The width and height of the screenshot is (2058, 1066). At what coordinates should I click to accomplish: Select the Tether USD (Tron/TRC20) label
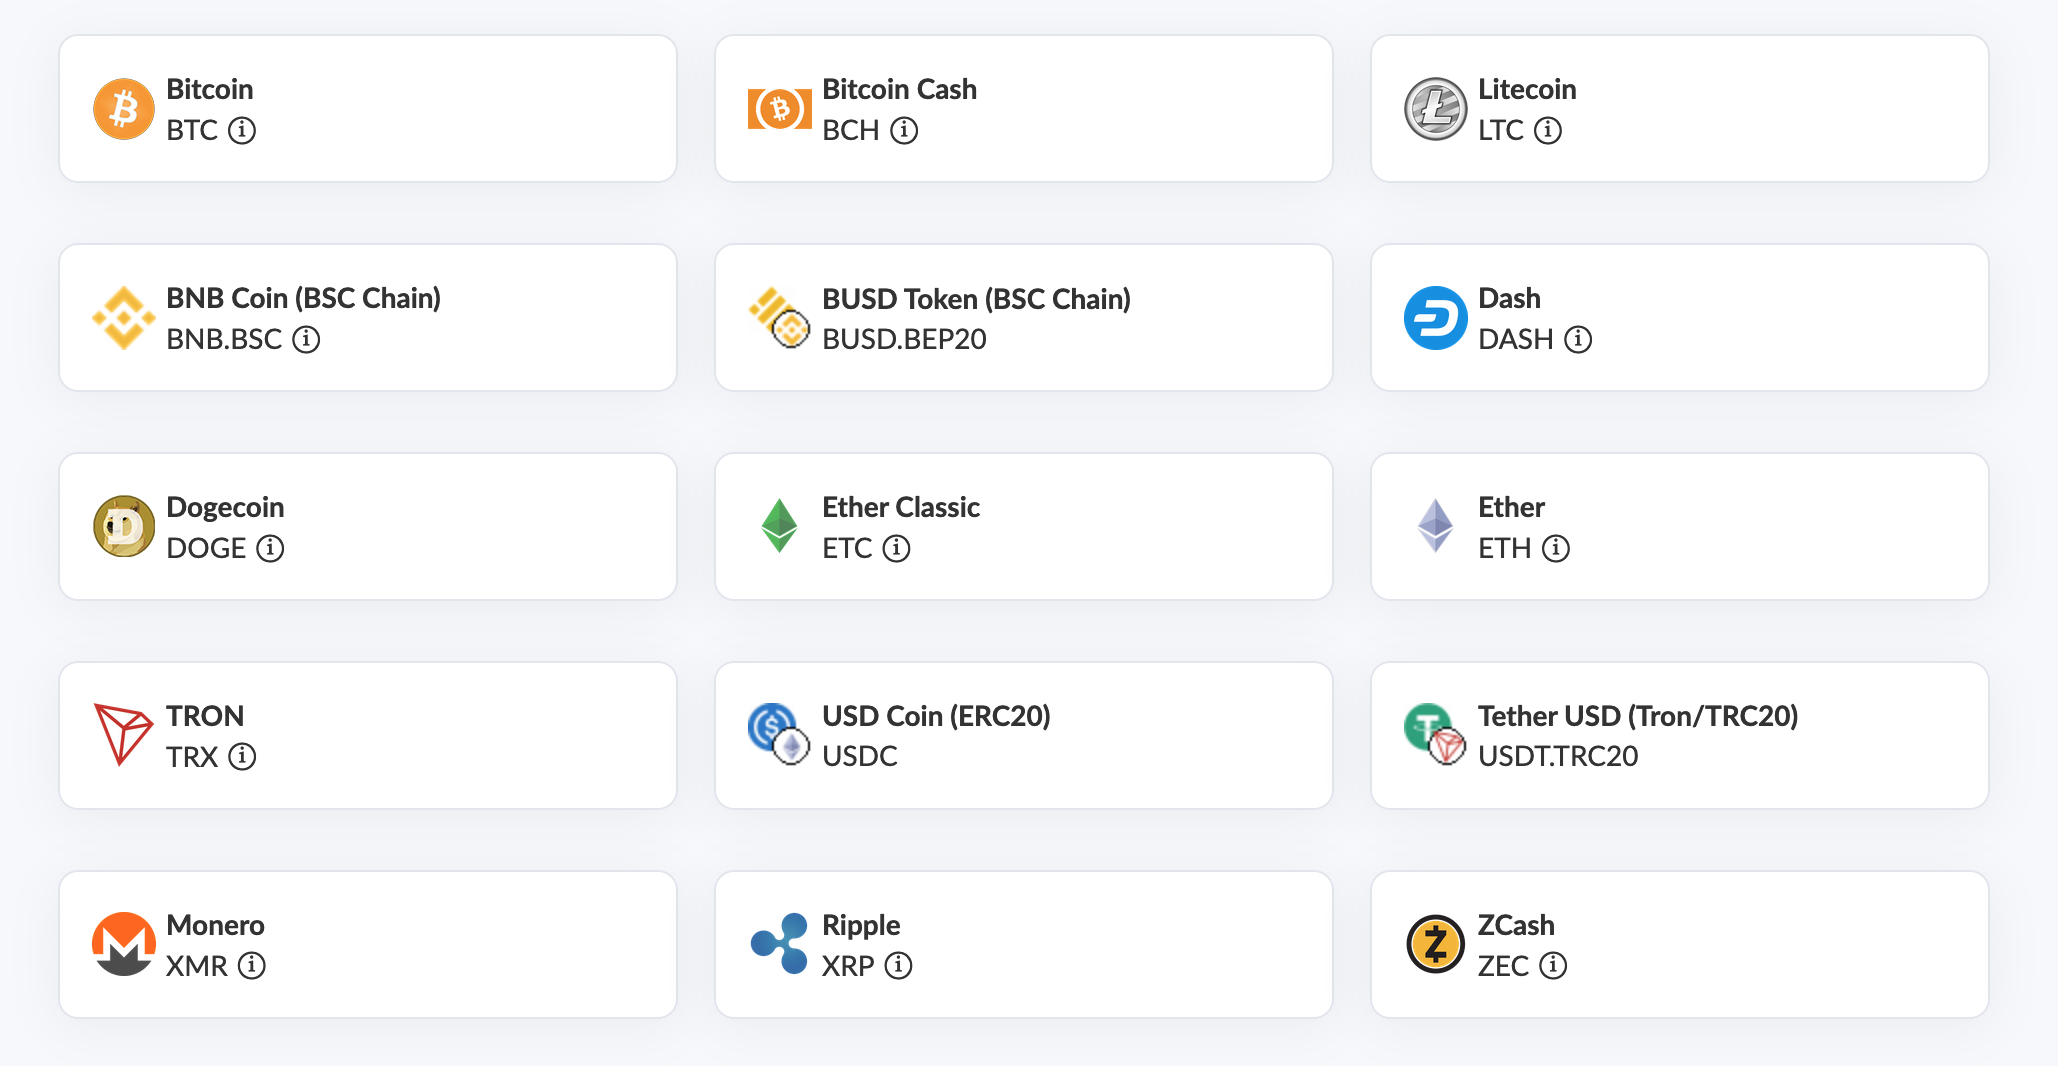1638,716
